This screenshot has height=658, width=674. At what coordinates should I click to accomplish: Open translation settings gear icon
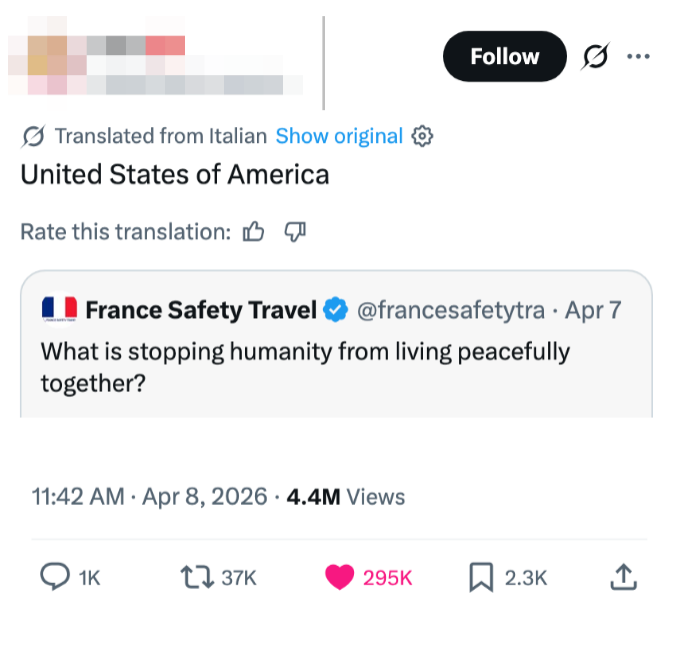point(422,136)
